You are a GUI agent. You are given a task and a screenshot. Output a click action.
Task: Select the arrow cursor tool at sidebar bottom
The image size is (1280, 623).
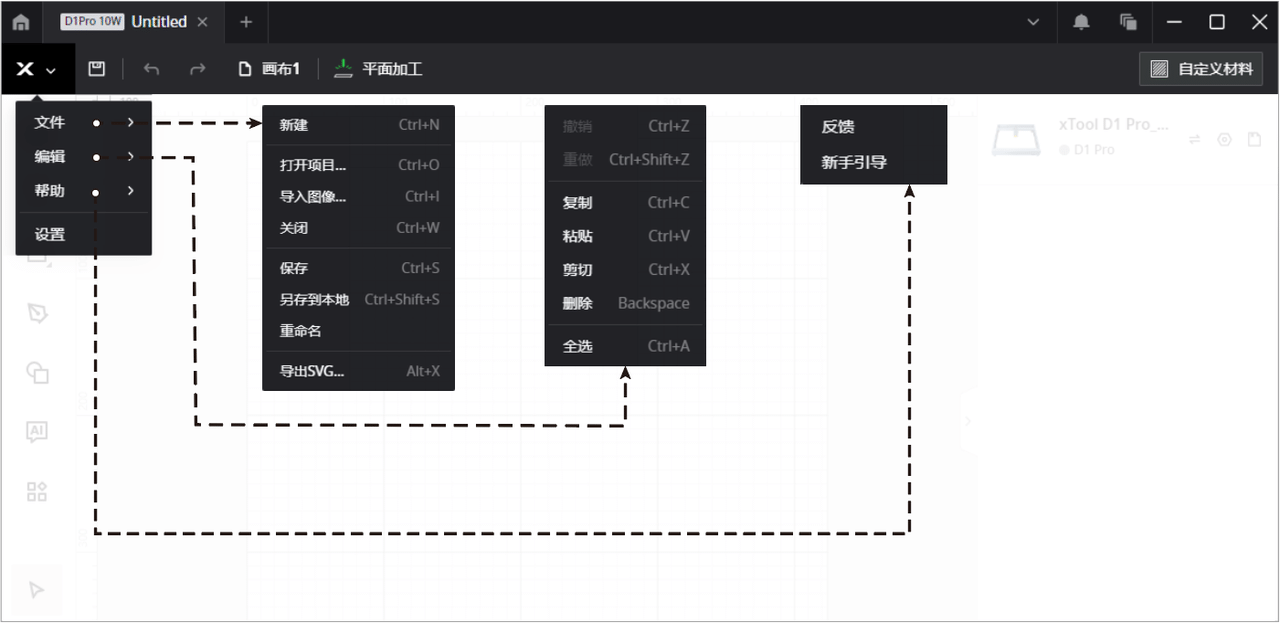coord(37,590)
